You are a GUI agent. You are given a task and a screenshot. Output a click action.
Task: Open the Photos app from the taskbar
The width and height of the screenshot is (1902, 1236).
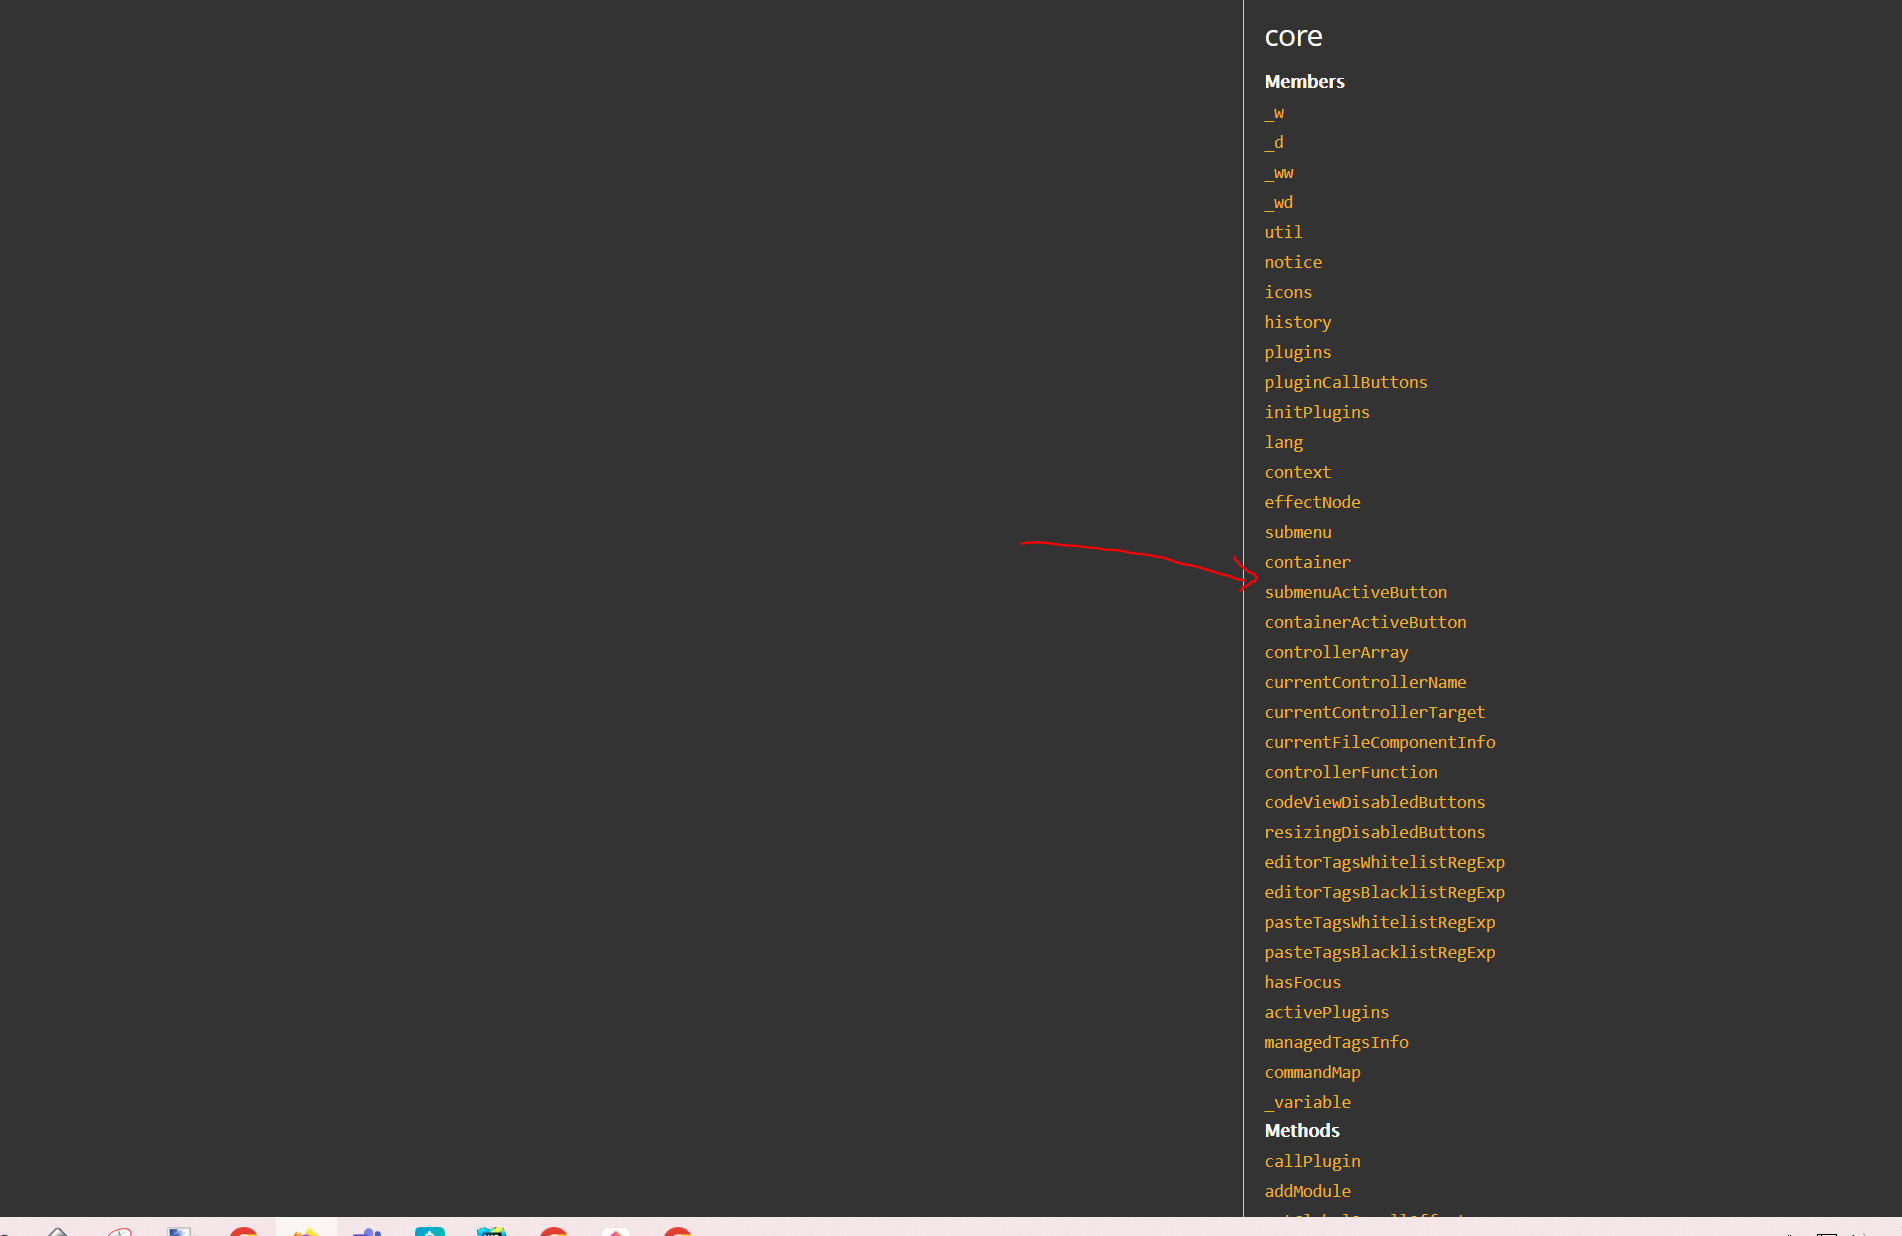[181, 1228]
